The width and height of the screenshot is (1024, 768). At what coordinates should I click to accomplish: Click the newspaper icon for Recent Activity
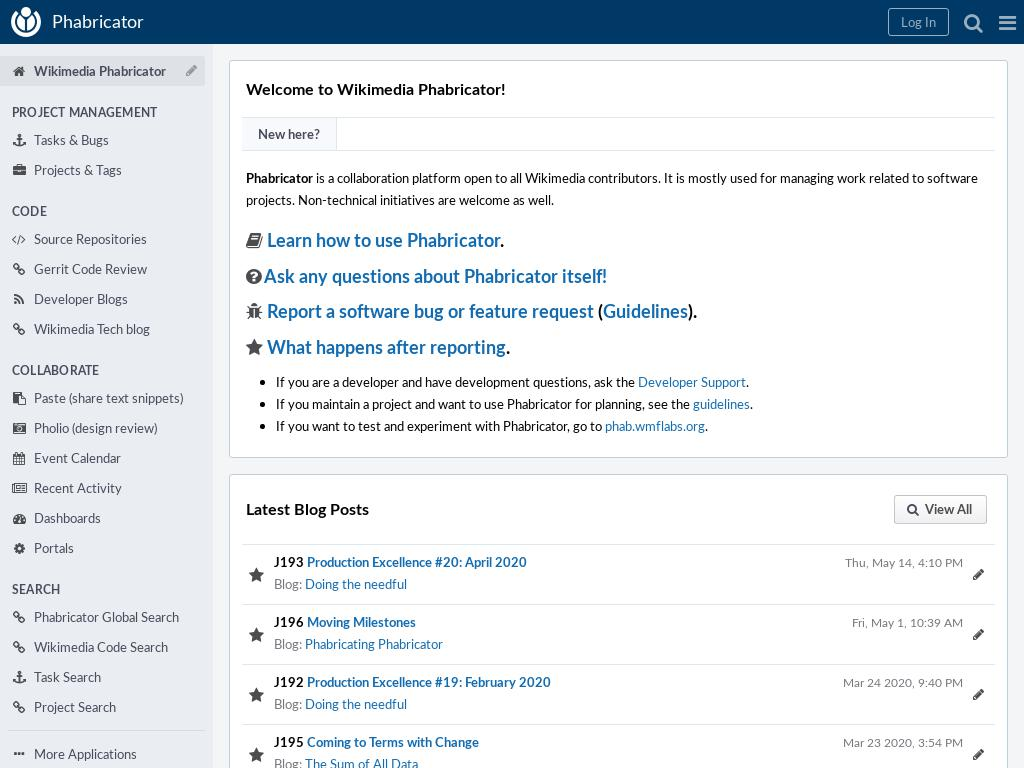20,488
